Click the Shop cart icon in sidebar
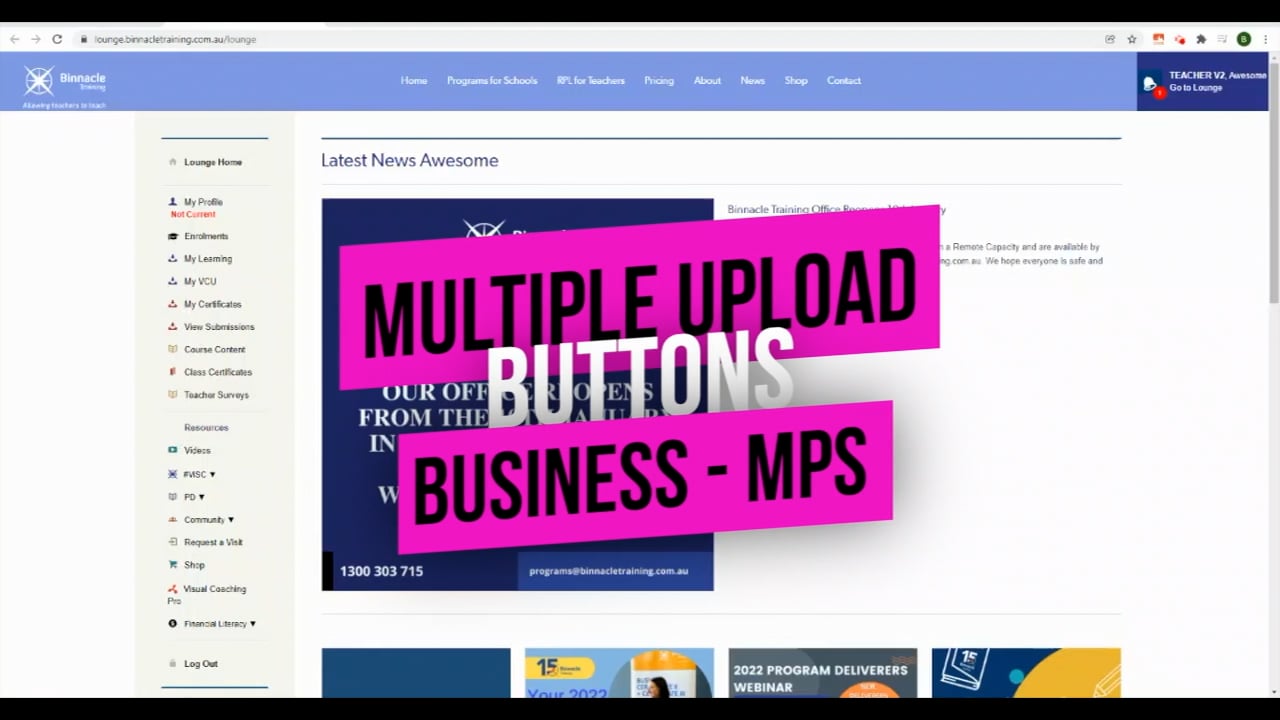 pyautogui.click(x=173, y=565)
